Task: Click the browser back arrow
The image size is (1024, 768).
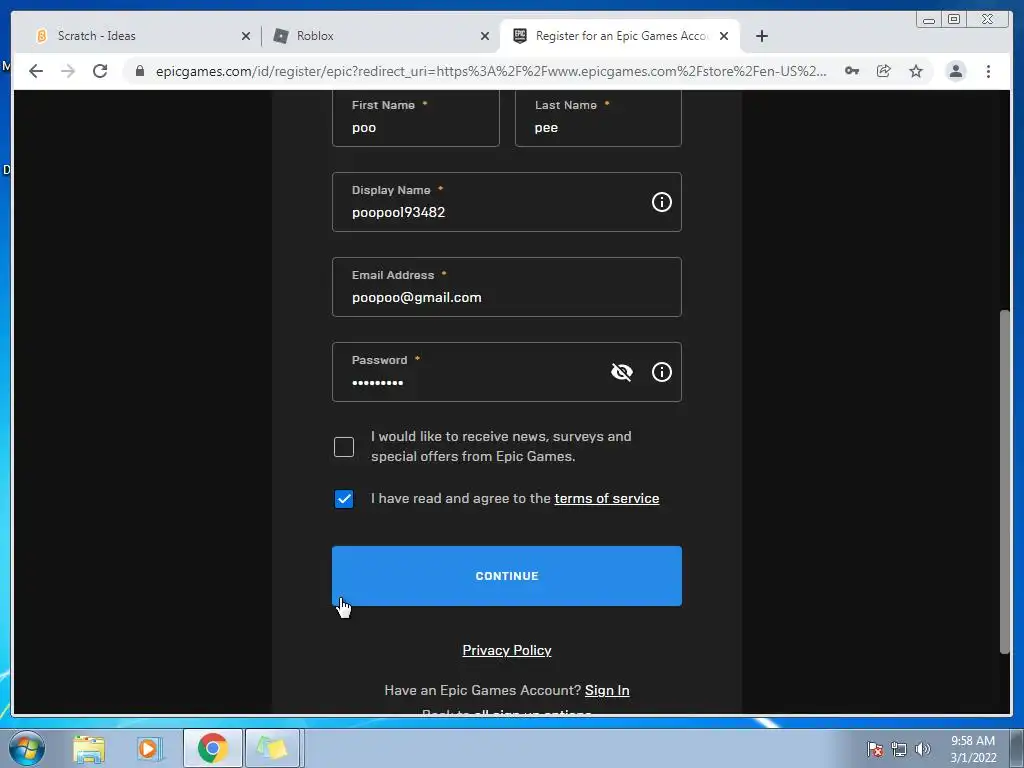Action: 36,71
